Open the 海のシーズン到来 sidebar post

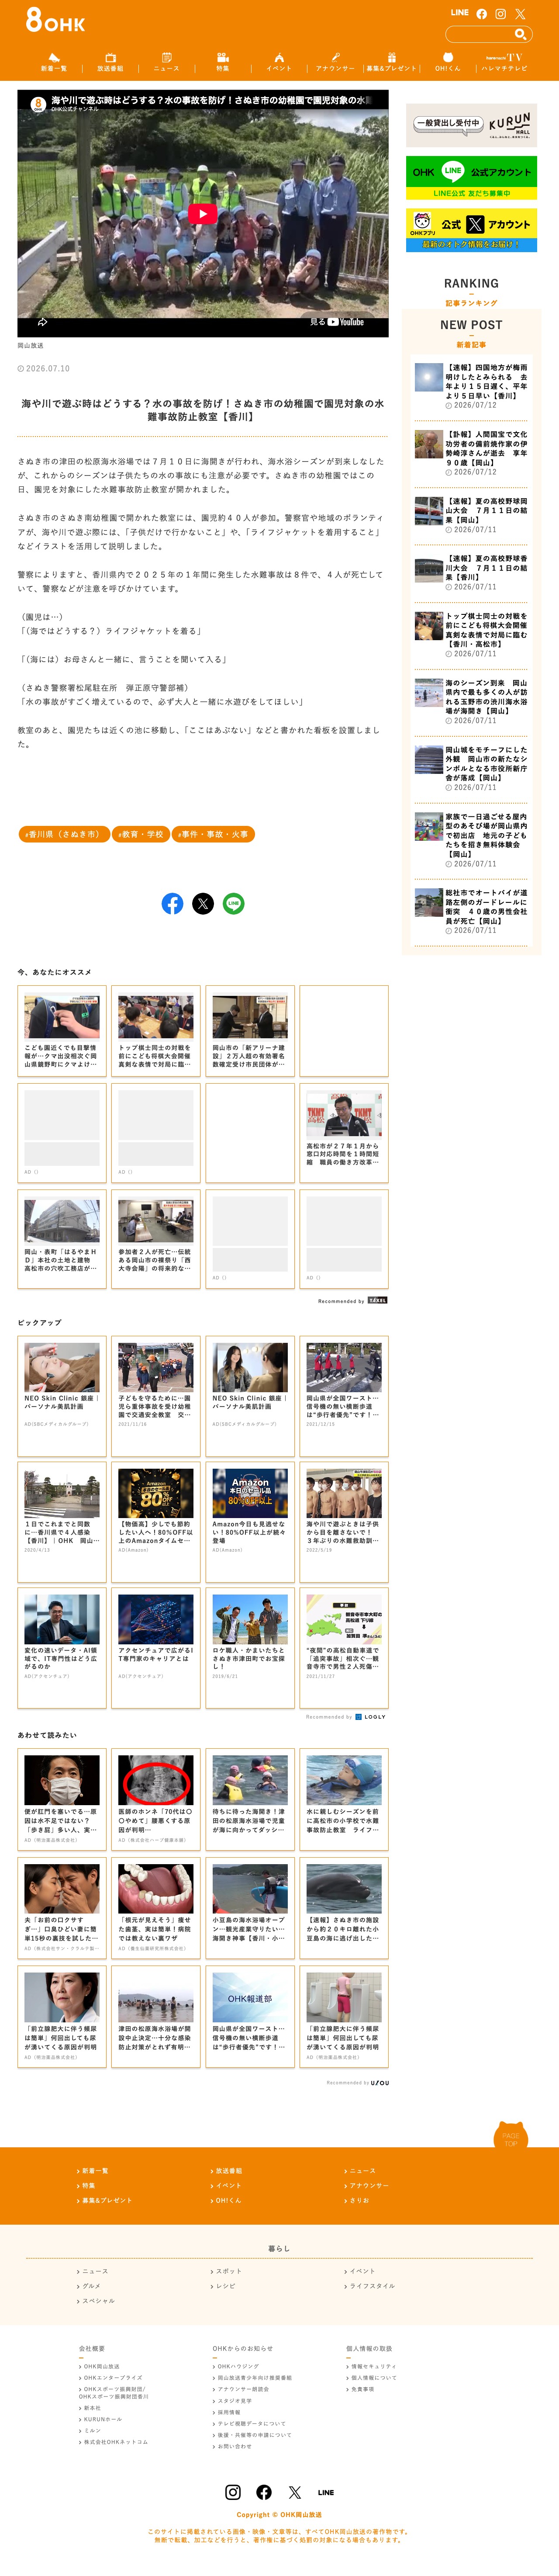471,702
